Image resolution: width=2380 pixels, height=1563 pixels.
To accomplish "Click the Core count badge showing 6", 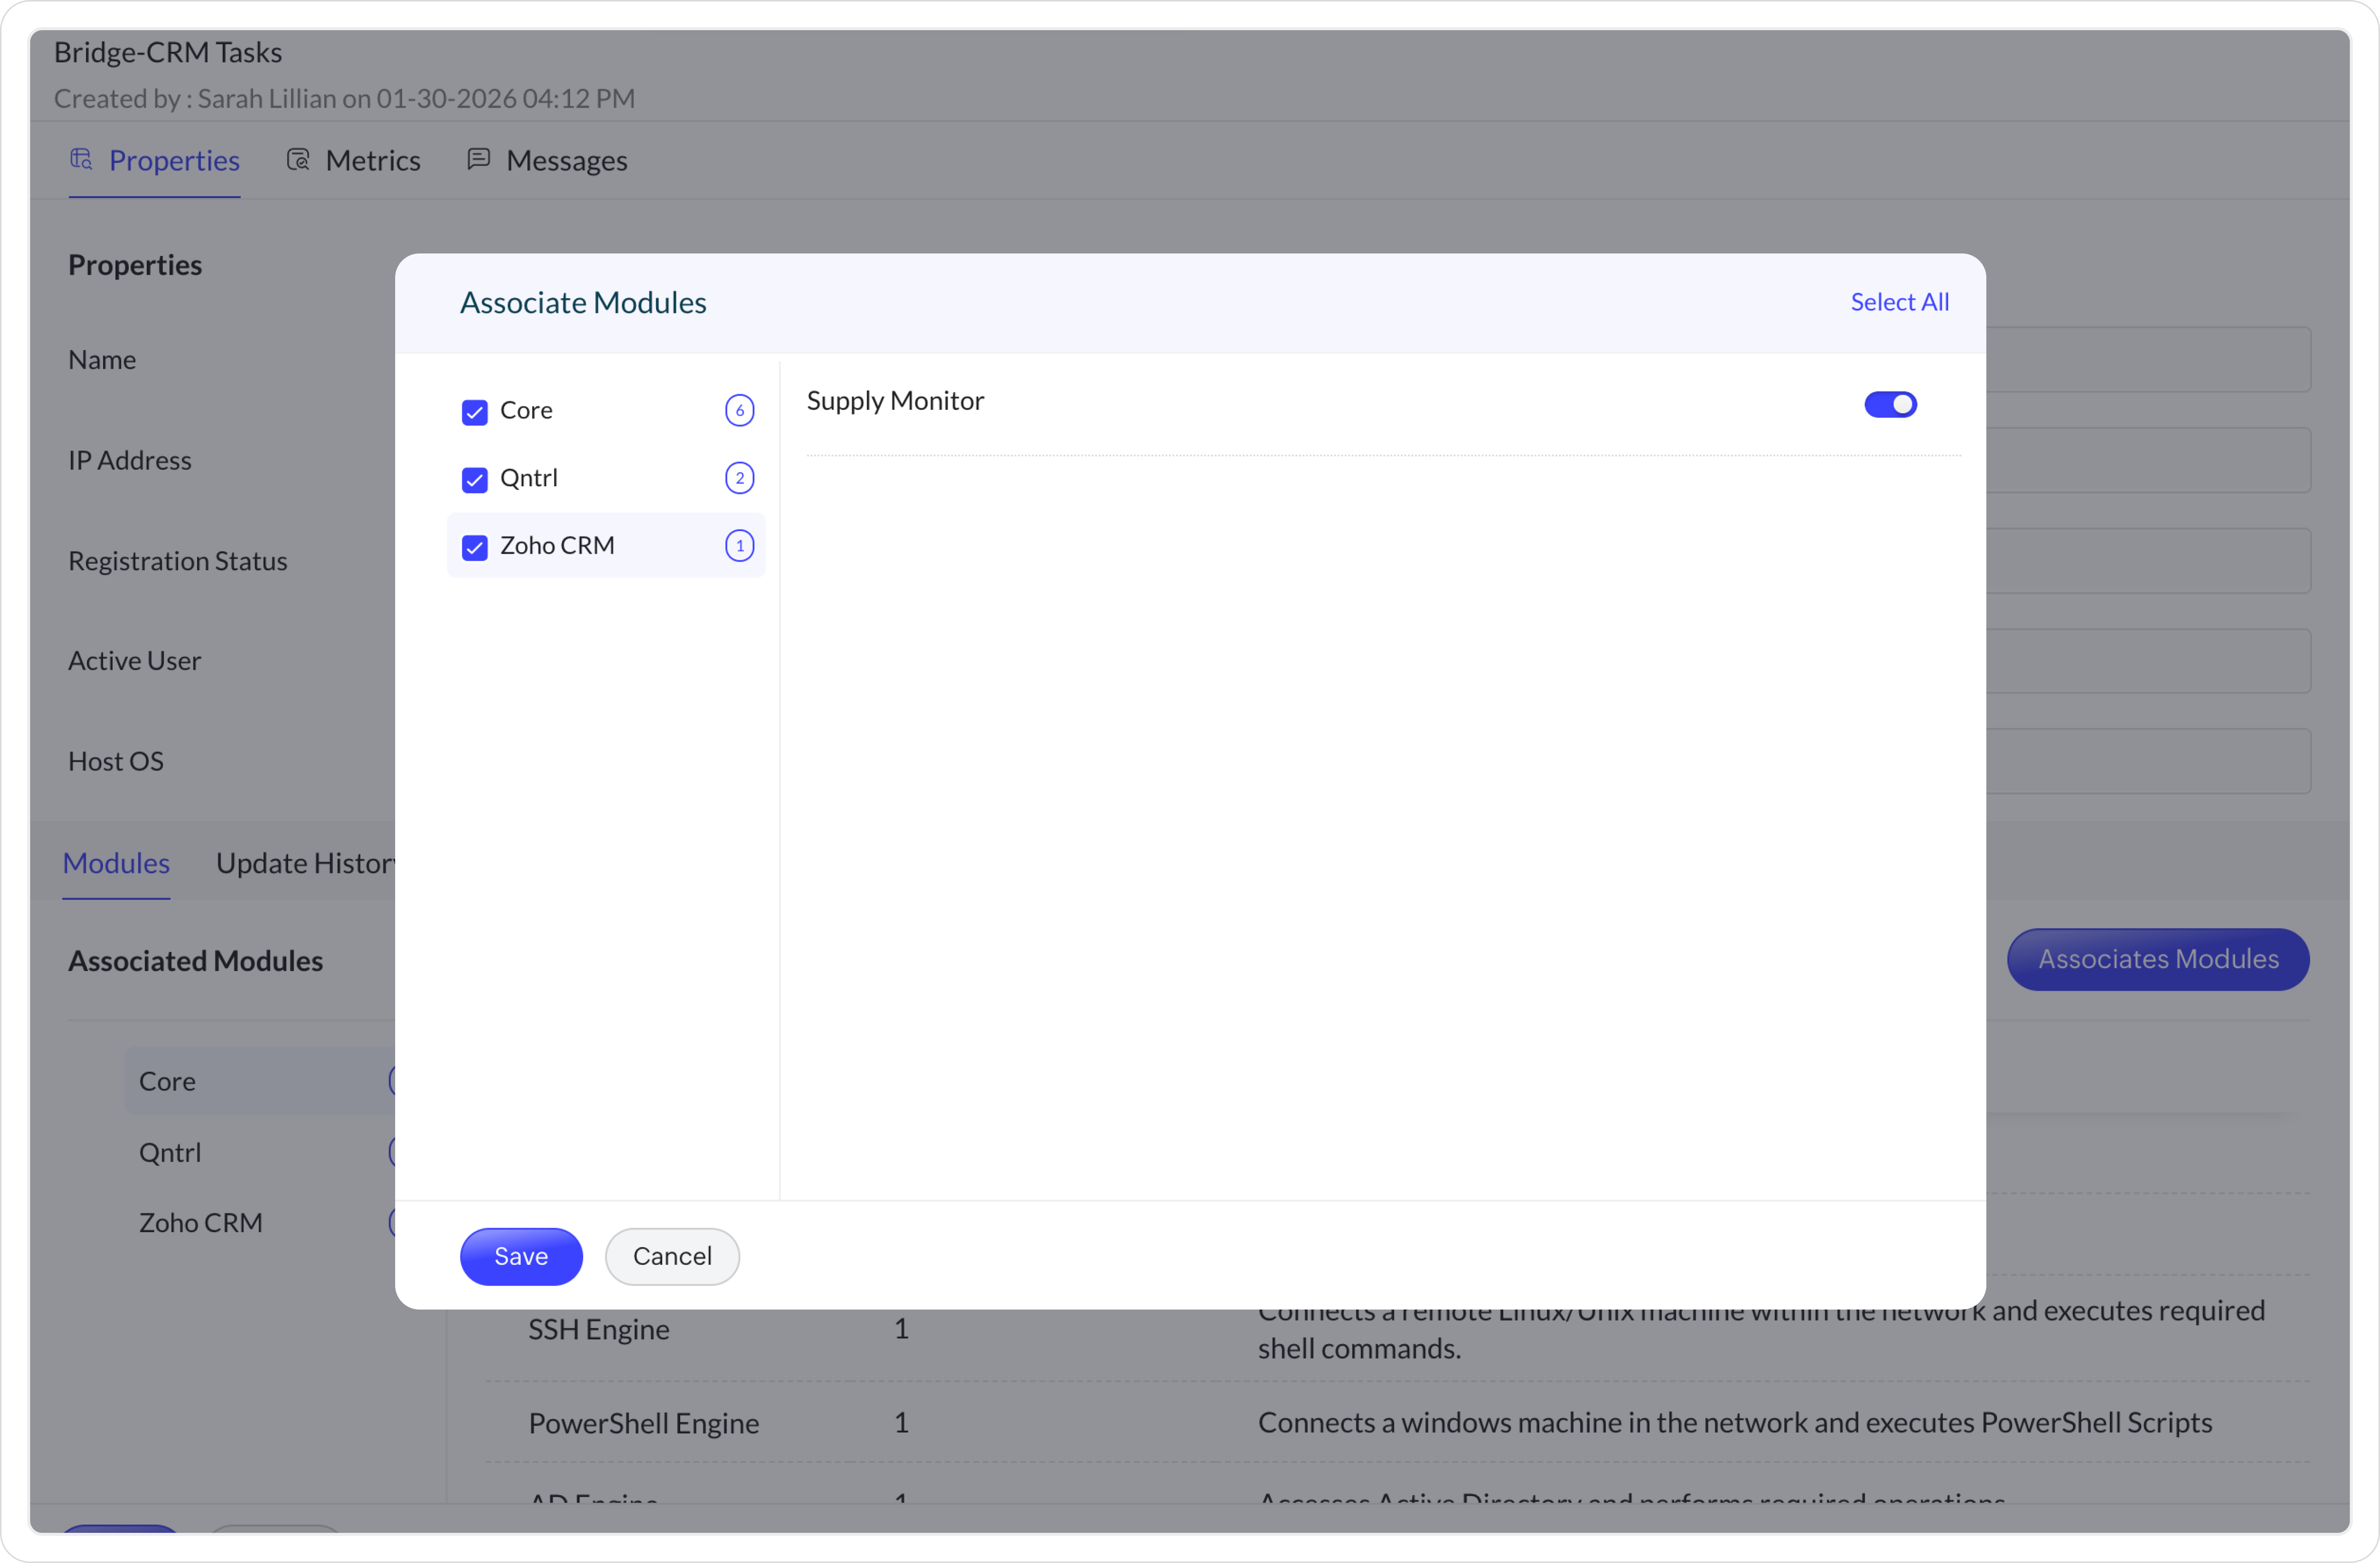I will pyautogui.click(x=739, y=410).
